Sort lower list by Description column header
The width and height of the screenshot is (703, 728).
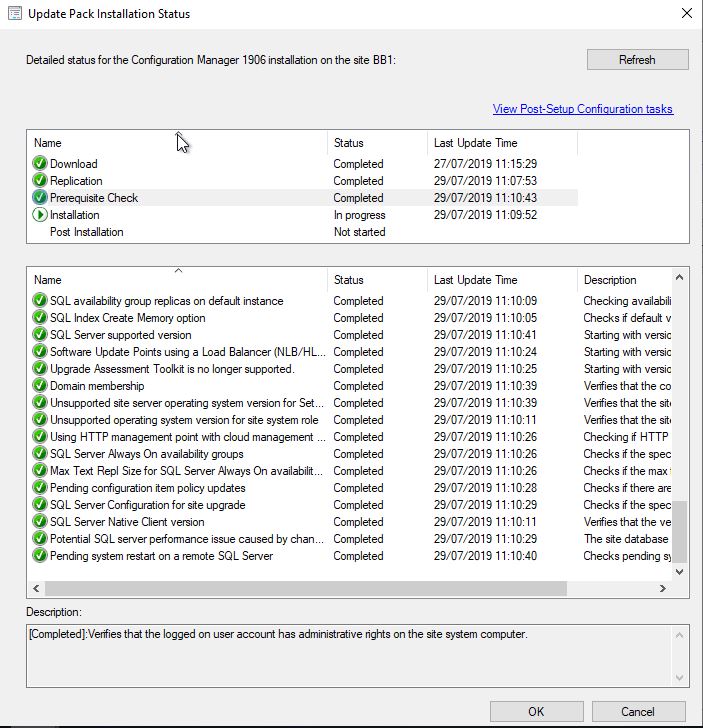tap(625, 280)
